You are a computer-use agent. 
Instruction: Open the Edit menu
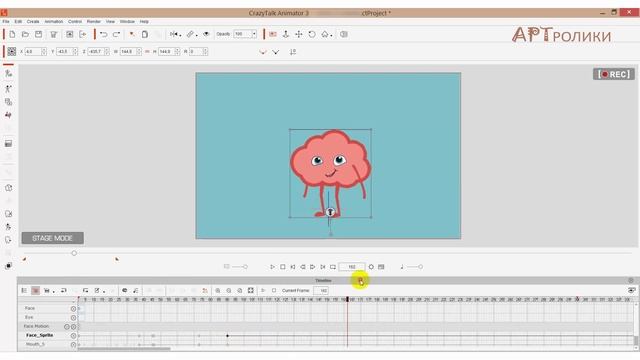18,21
